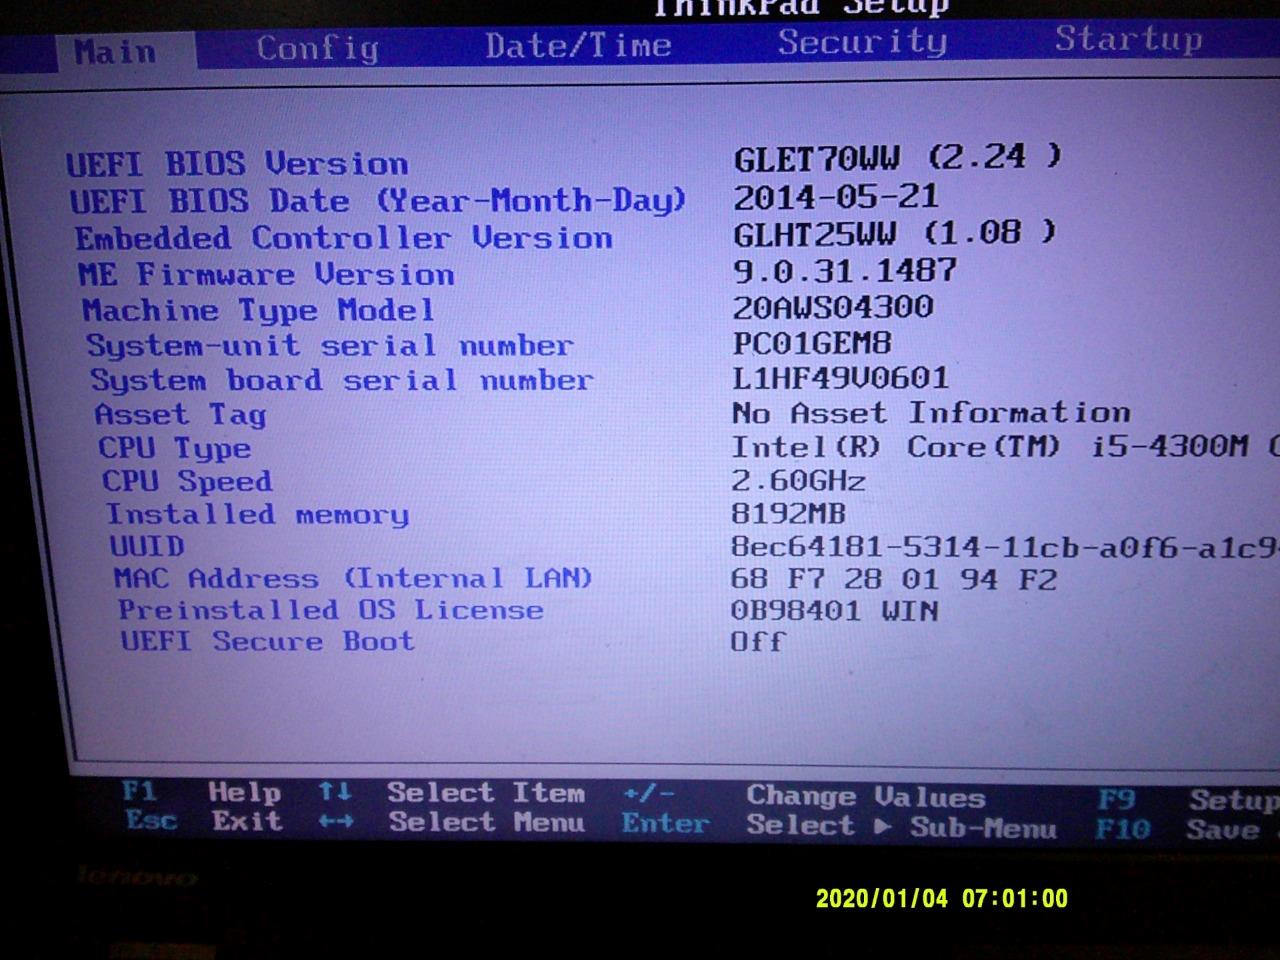Click the F1 key hint
This screenshot has height=960, width=1280.
[x=139, y=792]
